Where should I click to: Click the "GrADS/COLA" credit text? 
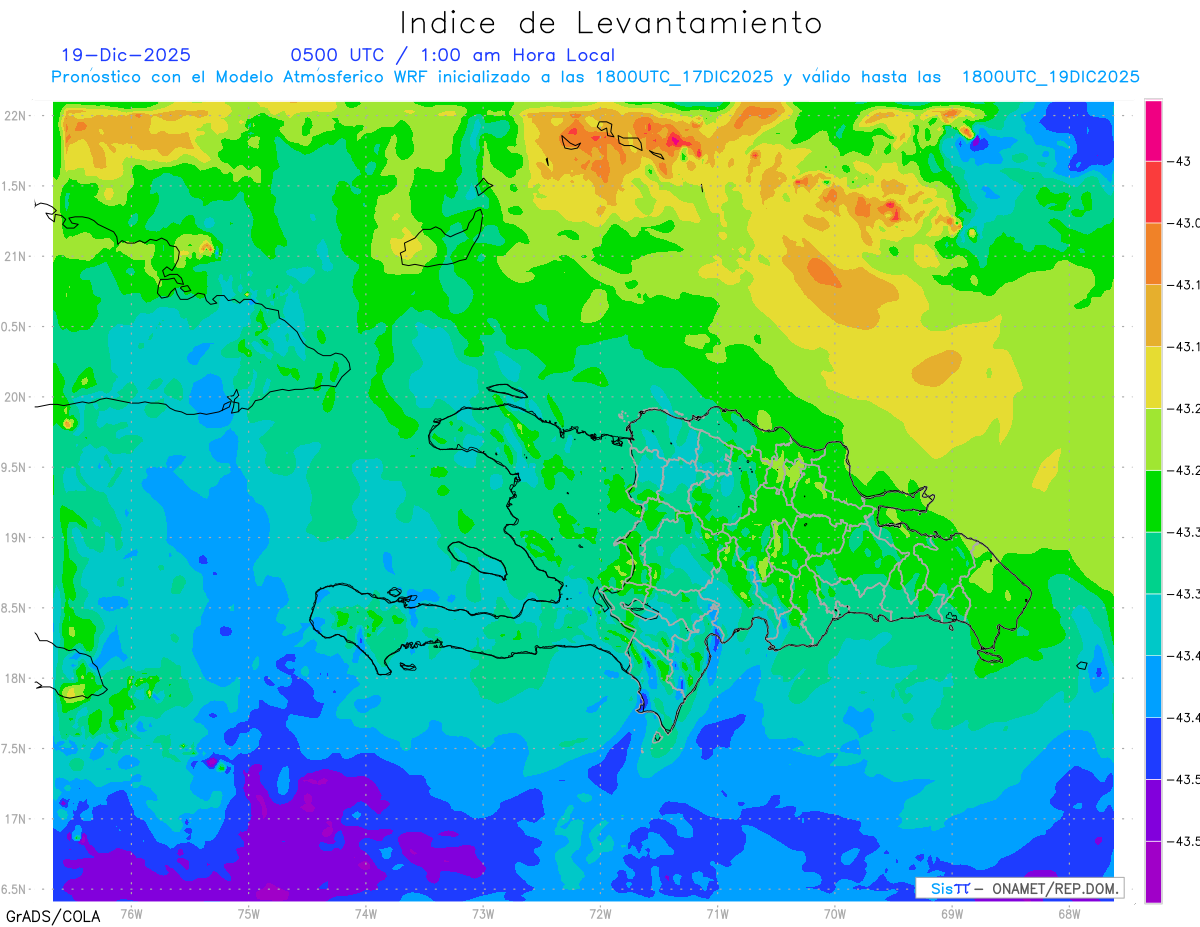tap(53, 916)
